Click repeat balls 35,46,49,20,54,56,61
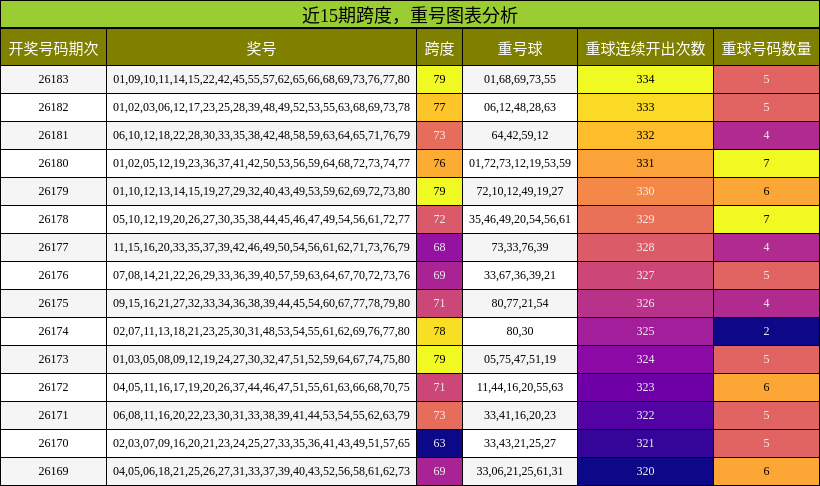The image size is (820, 486). [520, 219]
